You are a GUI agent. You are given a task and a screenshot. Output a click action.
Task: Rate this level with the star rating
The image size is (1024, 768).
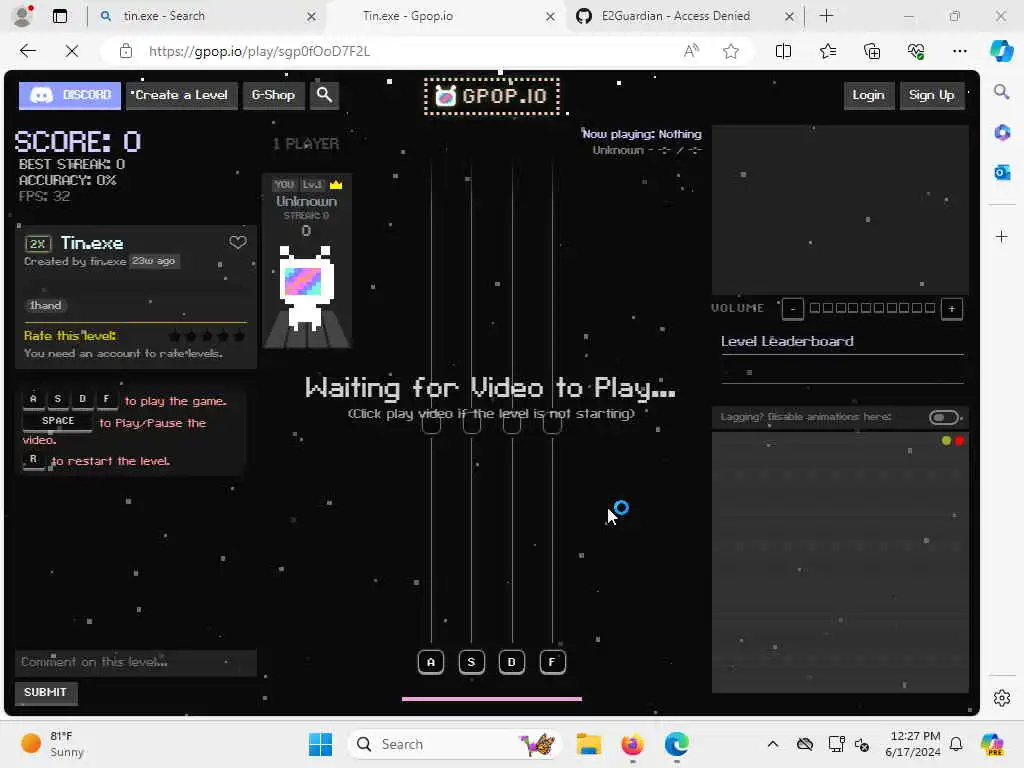[x=207, y=336]
